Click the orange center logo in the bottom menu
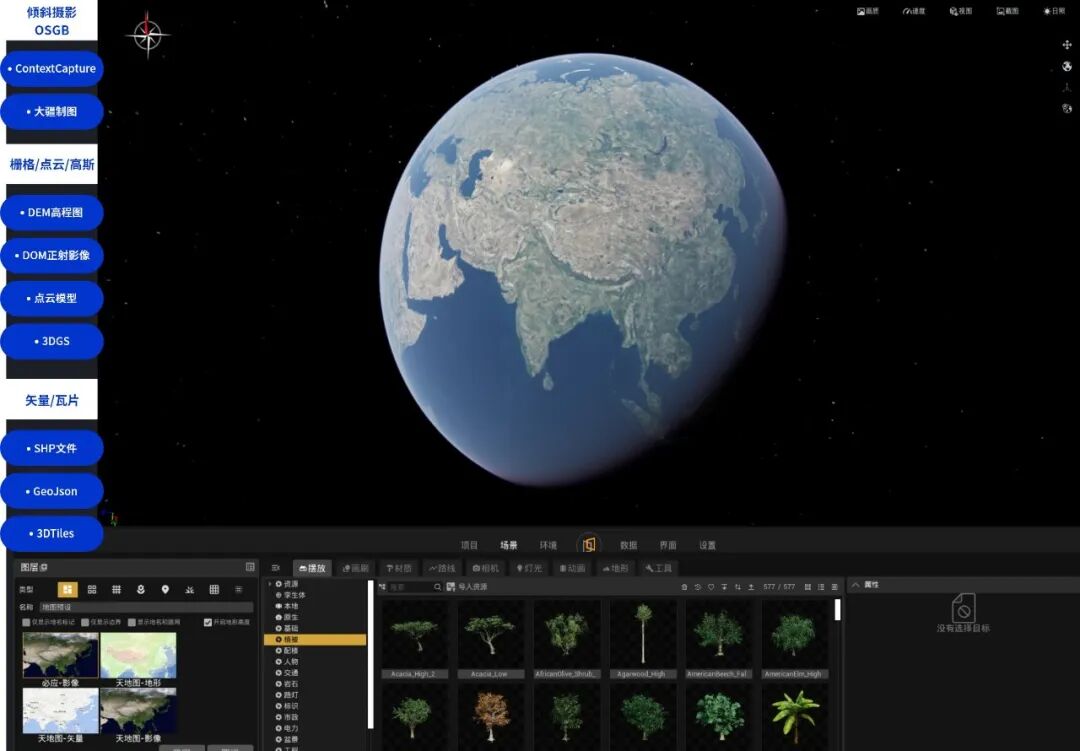 click(589, 545)
